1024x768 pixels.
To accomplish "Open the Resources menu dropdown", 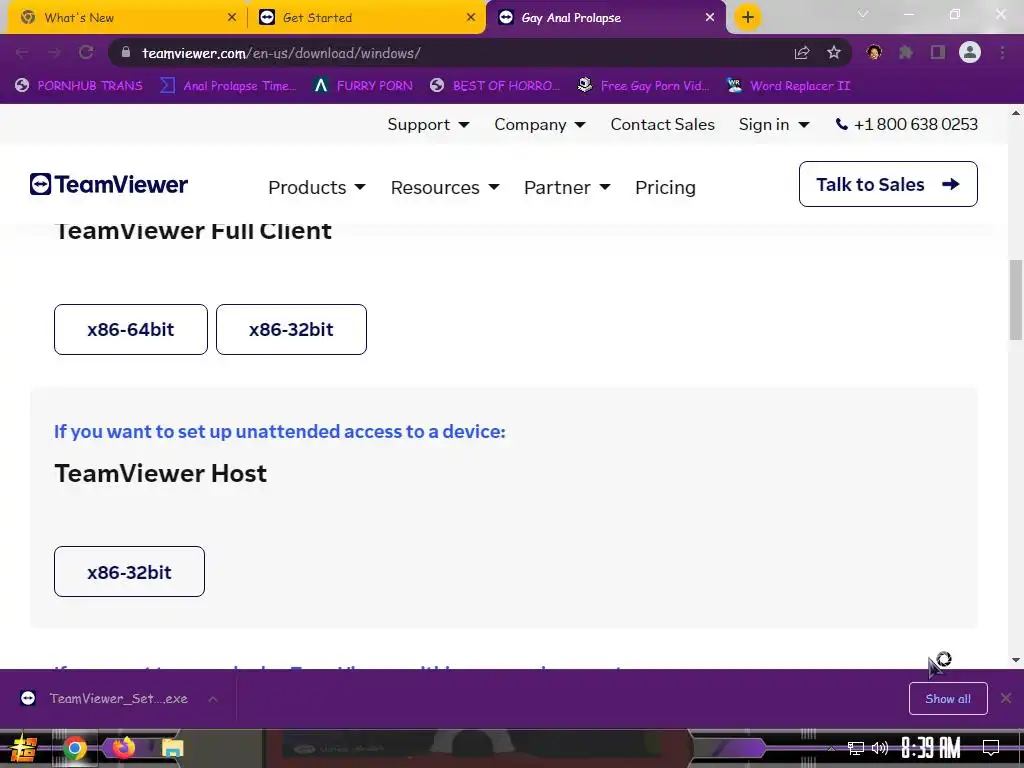I will 445,187.
